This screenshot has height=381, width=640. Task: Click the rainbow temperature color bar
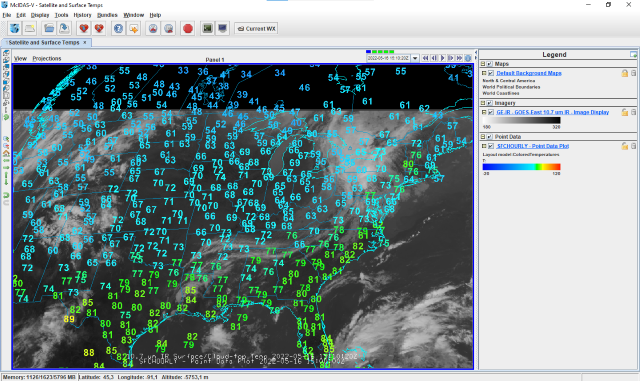(x=521, y=167)
